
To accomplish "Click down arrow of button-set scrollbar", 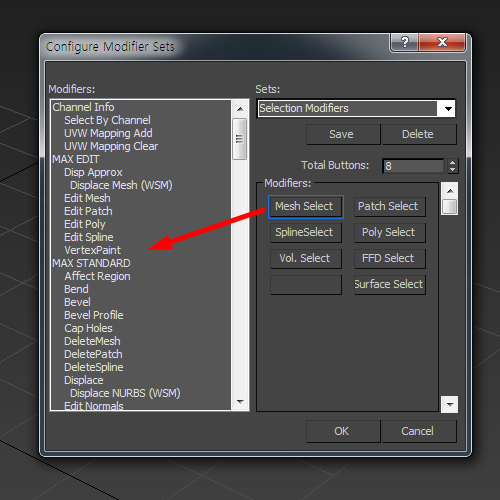I will tap(450, 405).
